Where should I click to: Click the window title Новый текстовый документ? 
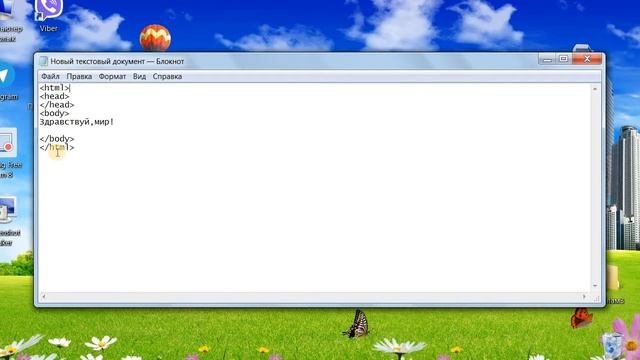(98, 61)
